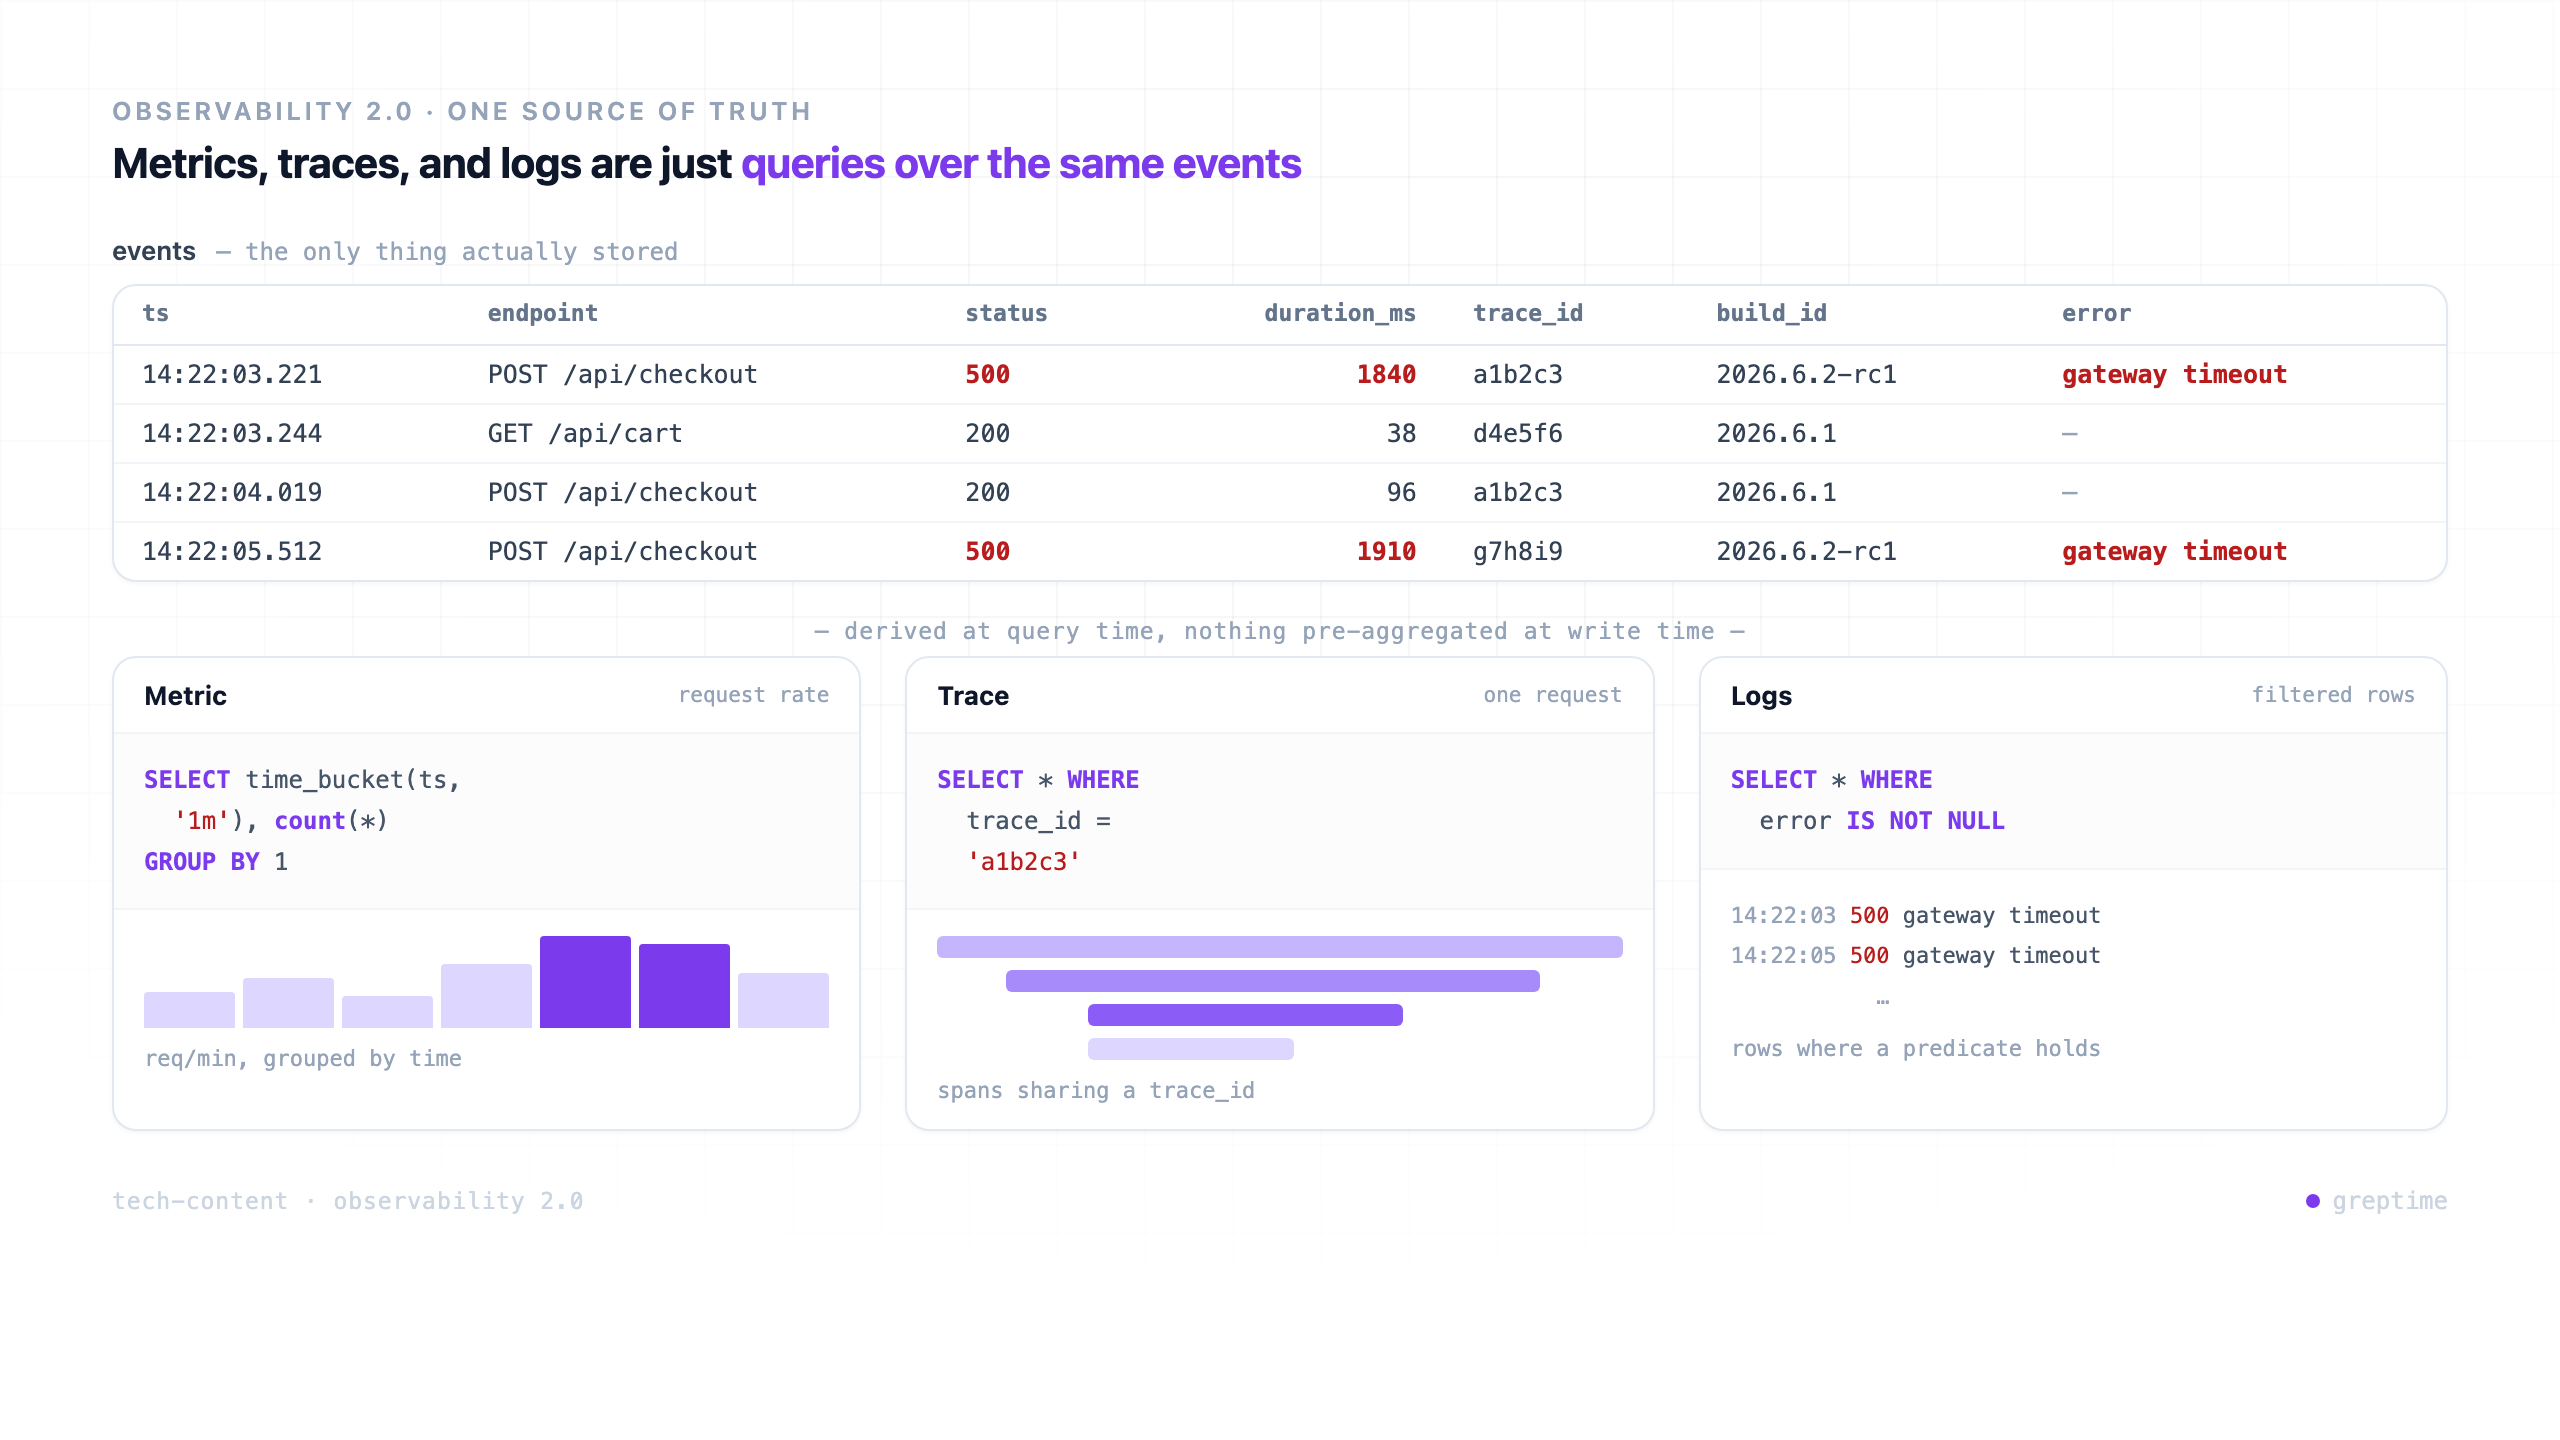Image resolution: width=2560 pixels, height=1440 pixels.
Task: Click the 'events' table label
Action: click(154, 251)
